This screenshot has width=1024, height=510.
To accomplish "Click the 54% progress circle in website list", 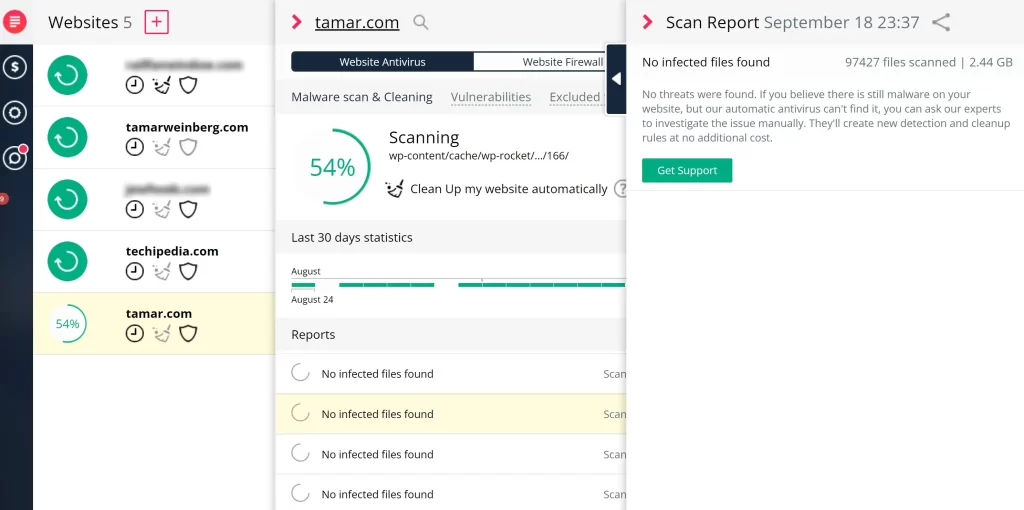I will [x=67, y=323].
